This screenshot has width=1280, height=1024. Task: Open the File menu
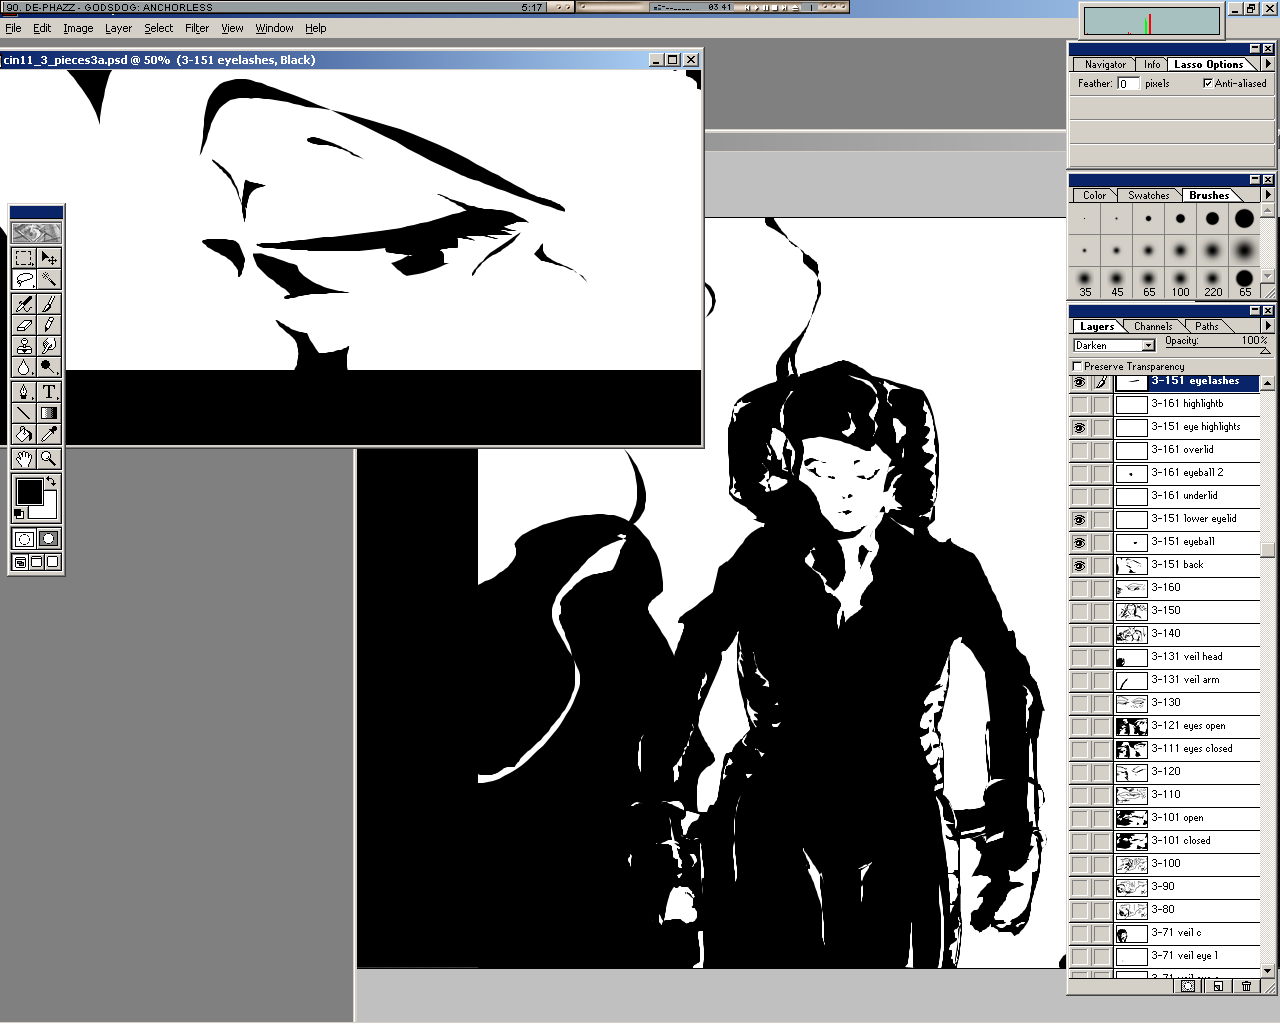click(x=13, y=28)
